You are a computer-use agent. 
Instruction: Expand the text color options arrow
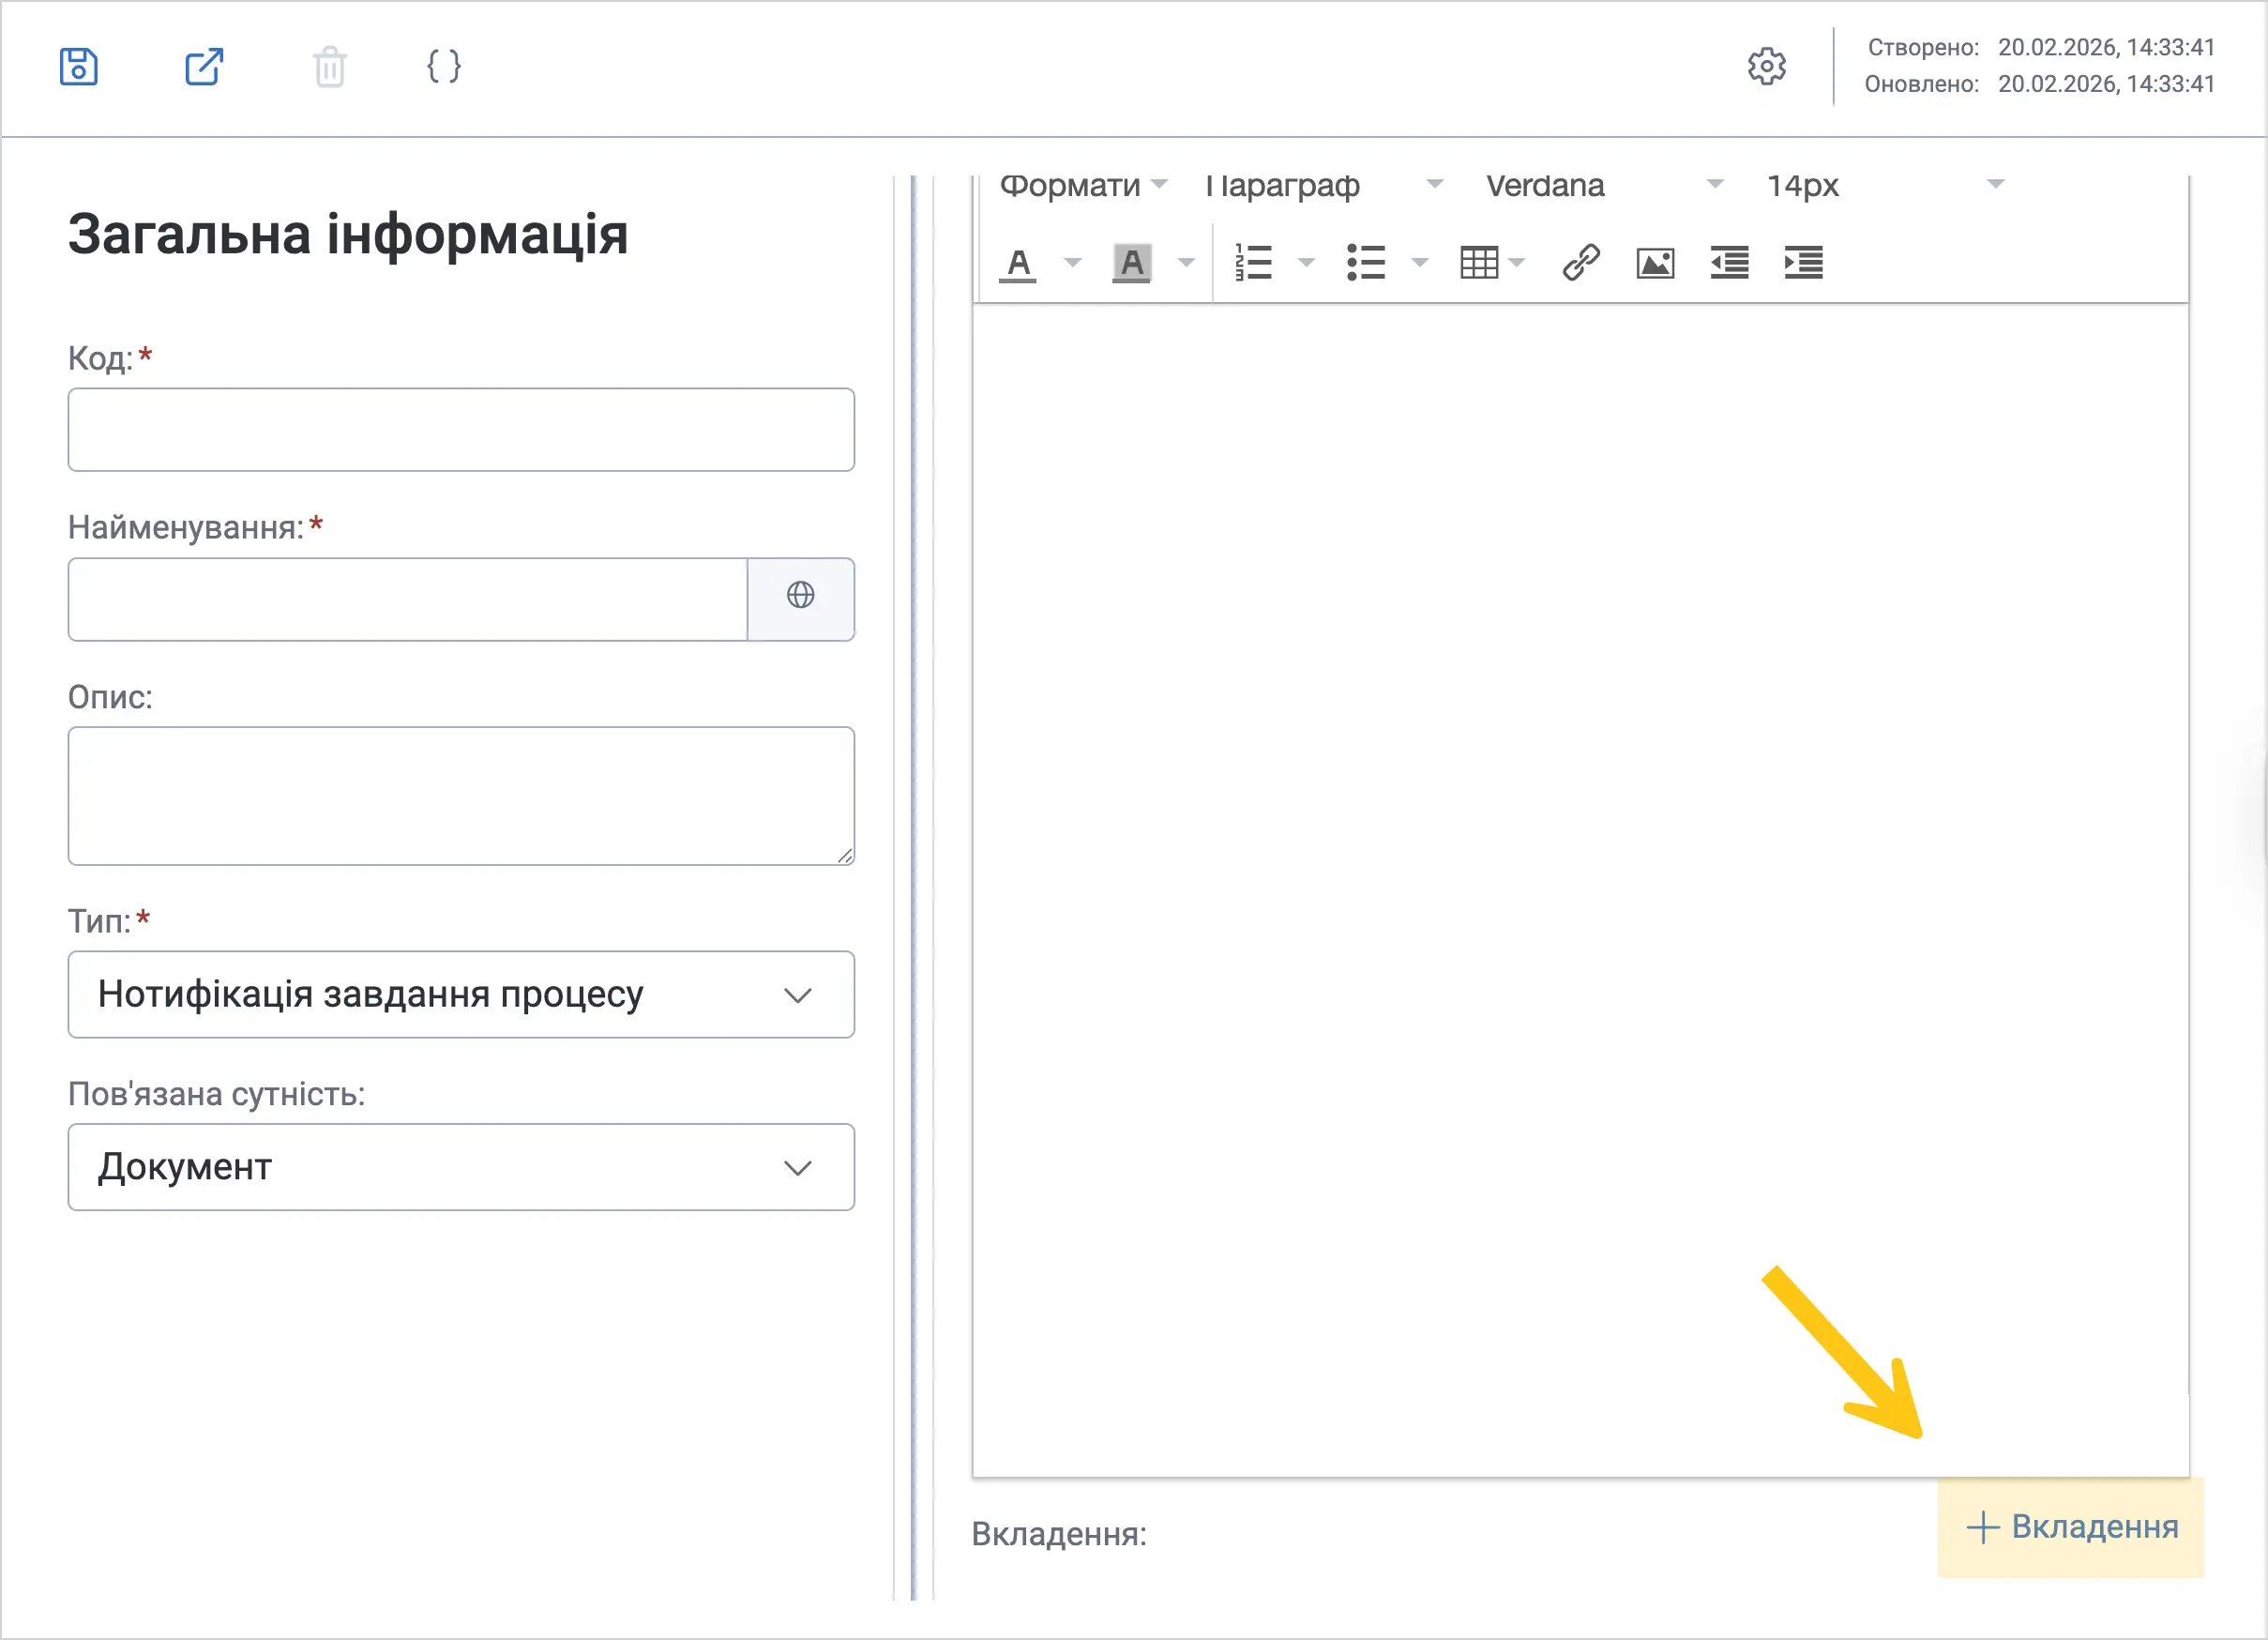[x=1072, y=263]
